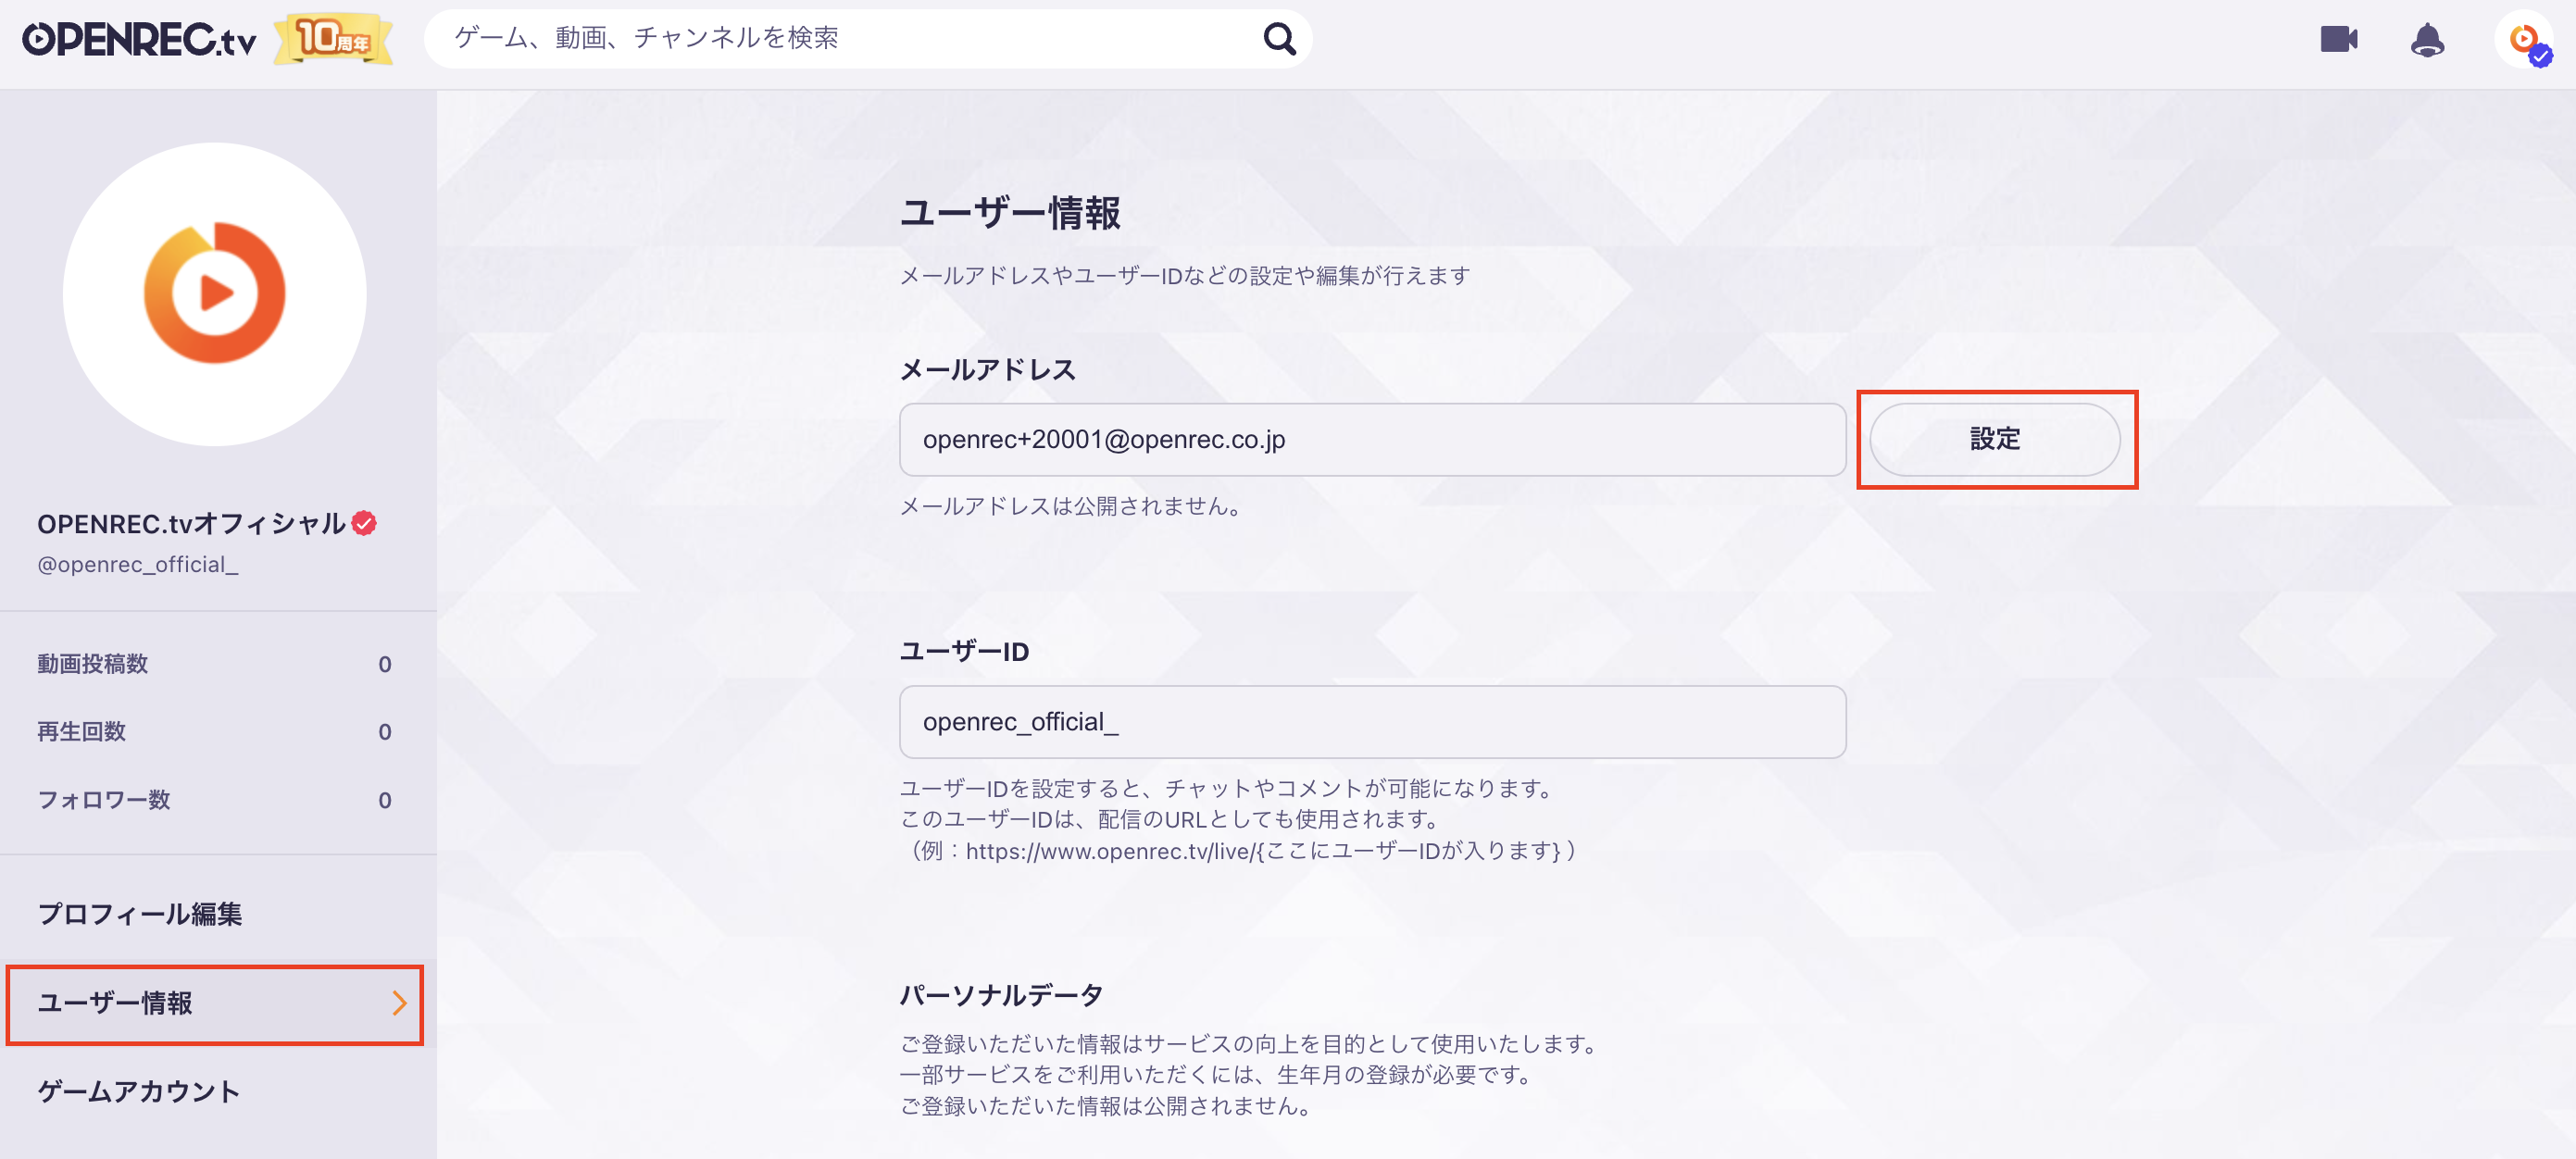Click the large profile avatar image
This screenshot has height=1159, width=2576.
click(215, 294)
